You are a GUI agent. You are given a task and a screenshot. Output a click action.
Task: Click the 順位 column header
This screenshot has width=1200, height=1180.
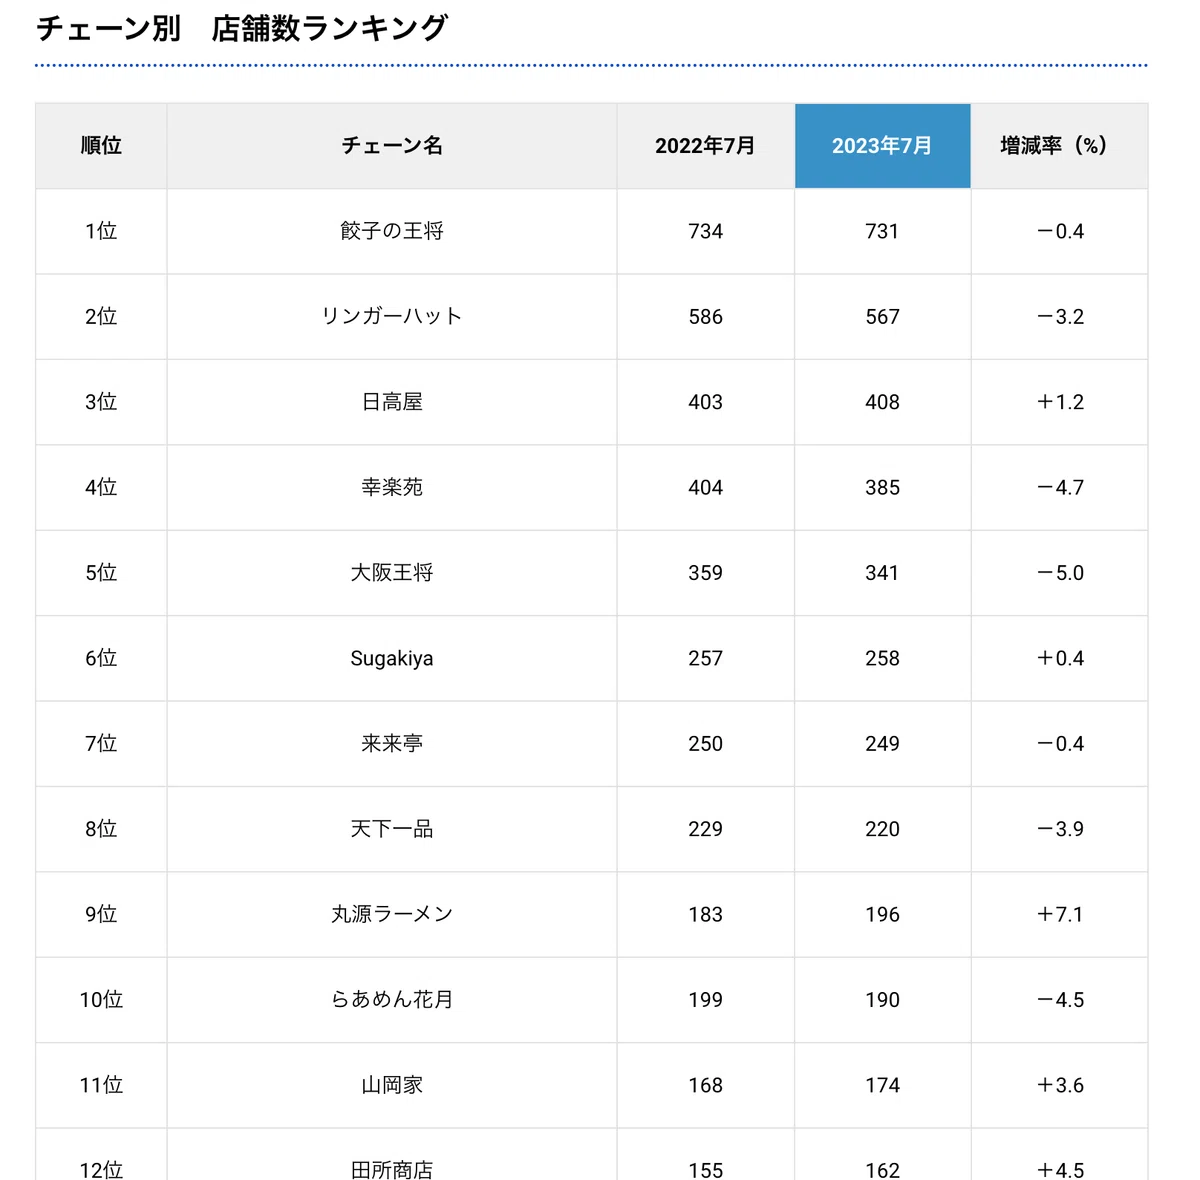point(101,146)
